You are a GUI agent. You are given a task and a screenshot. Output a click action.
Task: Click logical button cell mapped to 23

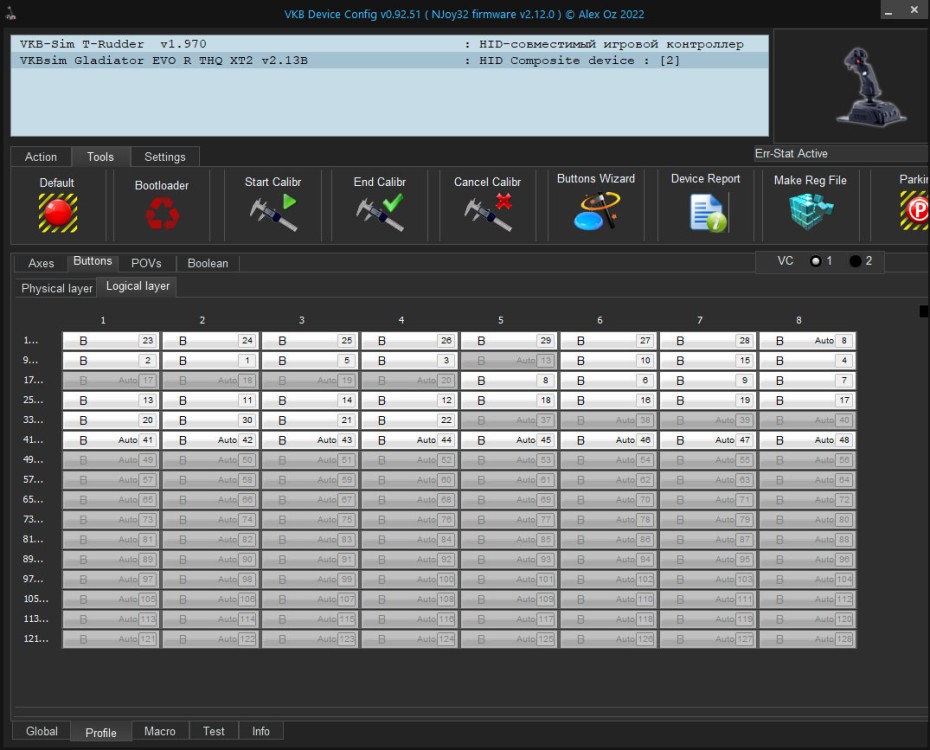110,341
